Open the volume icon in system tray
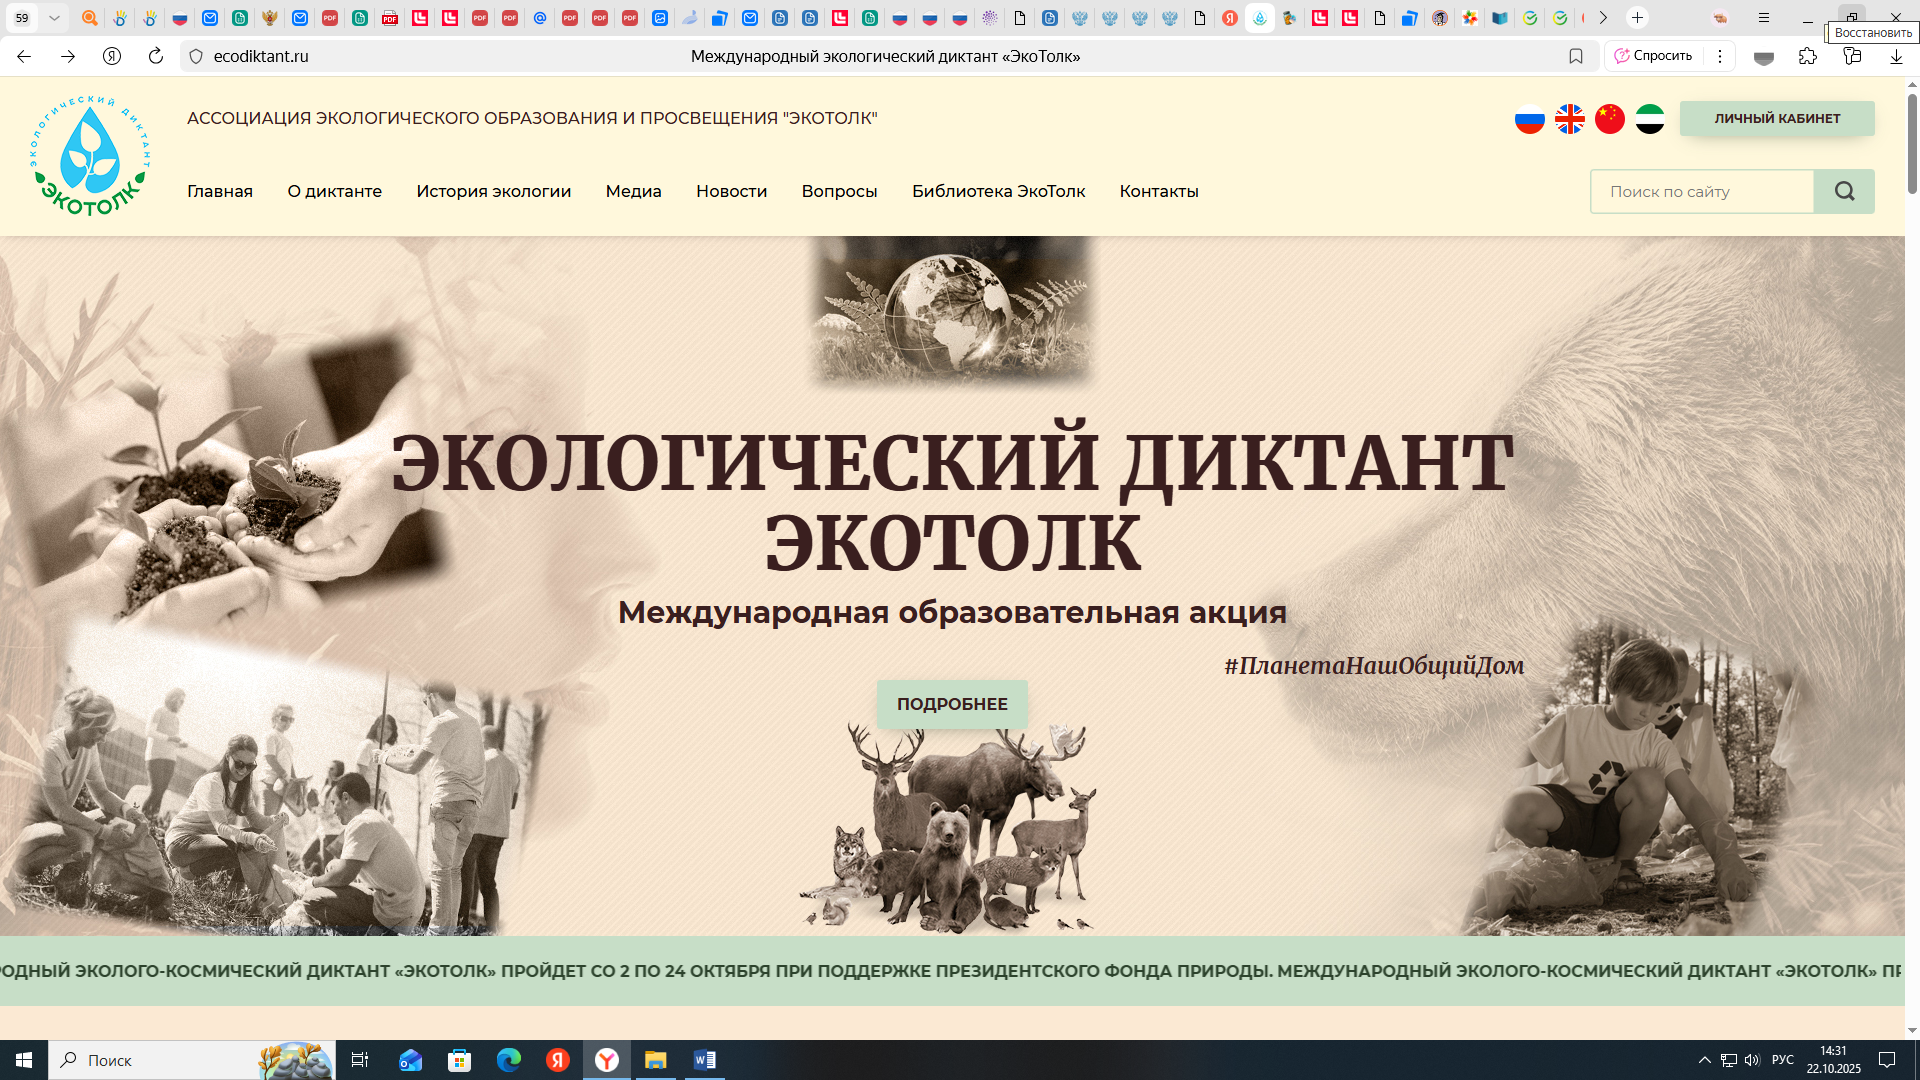This screenshot has width=1920, height=1080. pos(1752,1060)
